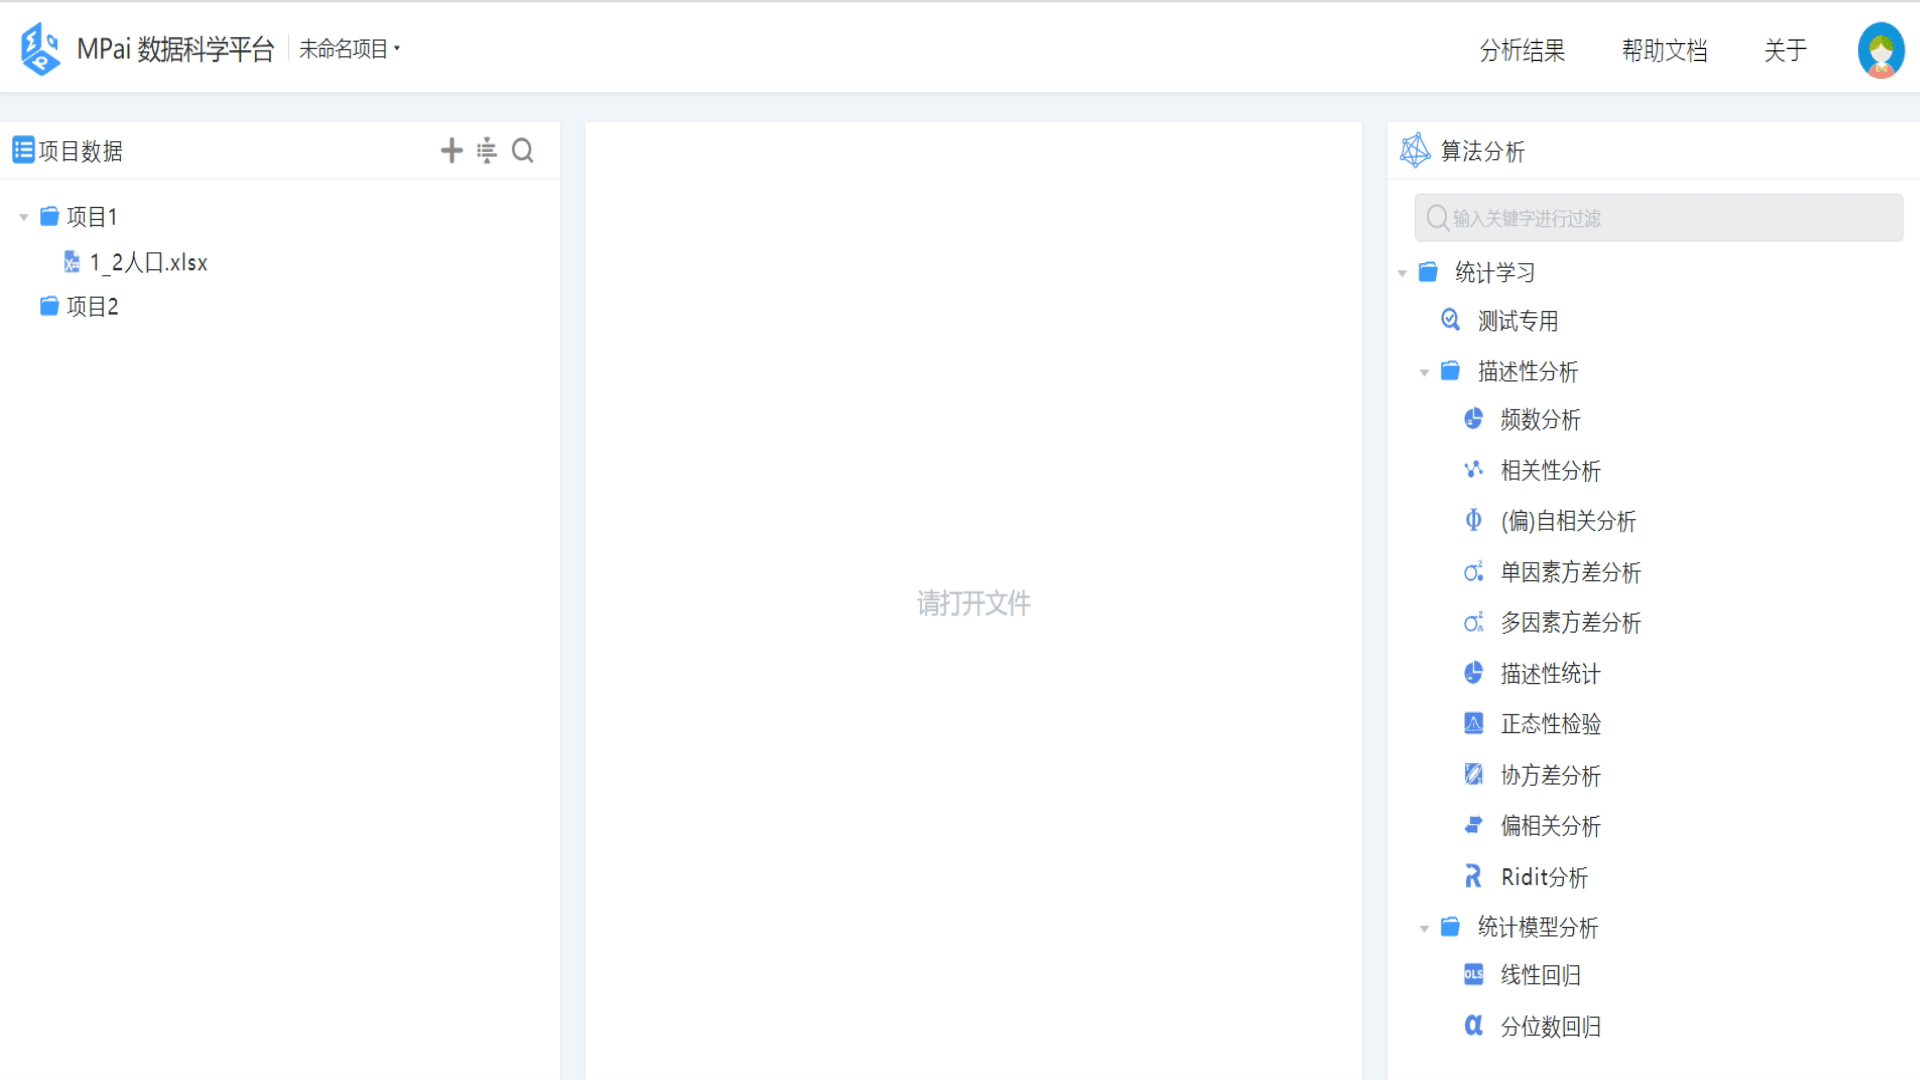This screenshot has height=1080, width=1920.
Task: Collapse the 统计模型分析 folder arrow
Action: pos(1424,928)
